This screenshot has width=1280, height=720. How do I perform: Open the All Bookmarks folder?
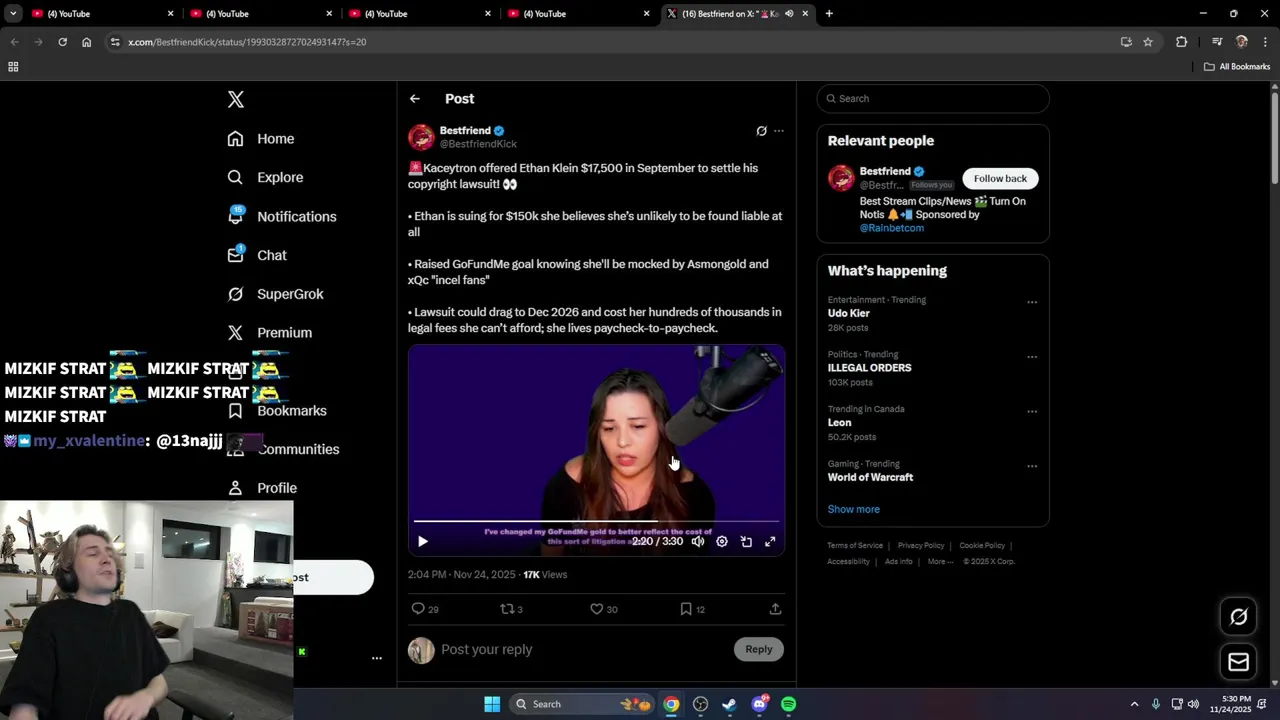pyautogui.click(x=1237, y=67)
